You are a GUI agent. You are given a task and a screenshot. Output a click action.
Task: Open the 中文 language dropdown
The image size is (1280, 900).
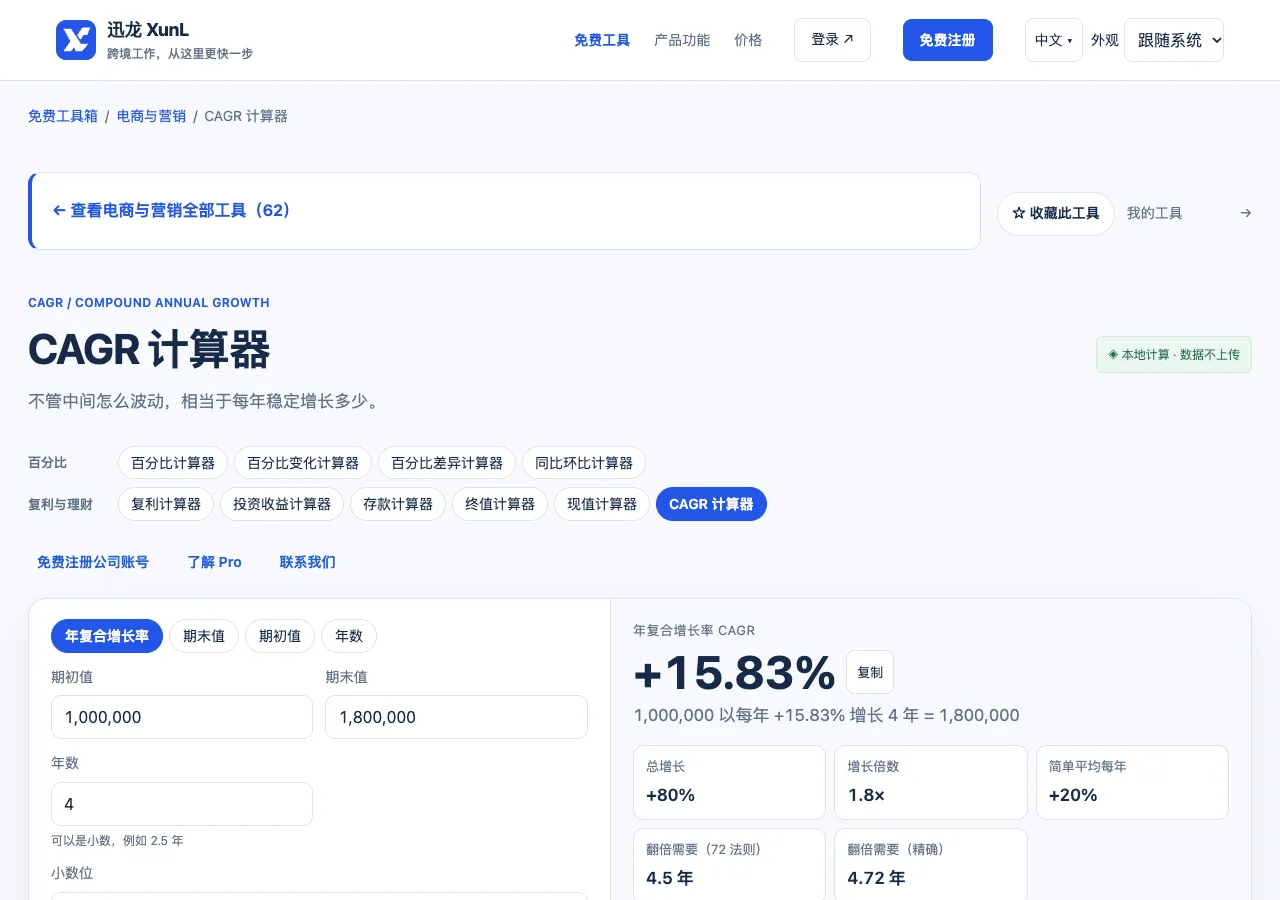1053,40
